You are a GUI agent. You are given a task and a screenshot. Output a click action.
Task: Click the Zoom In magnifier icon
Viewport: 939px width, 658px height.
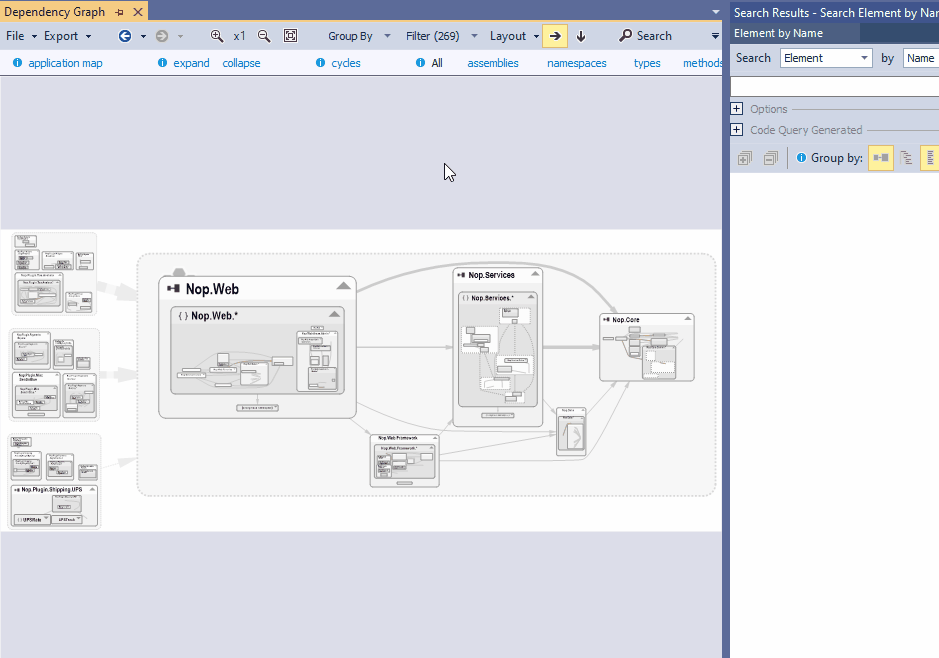point(216,36)
